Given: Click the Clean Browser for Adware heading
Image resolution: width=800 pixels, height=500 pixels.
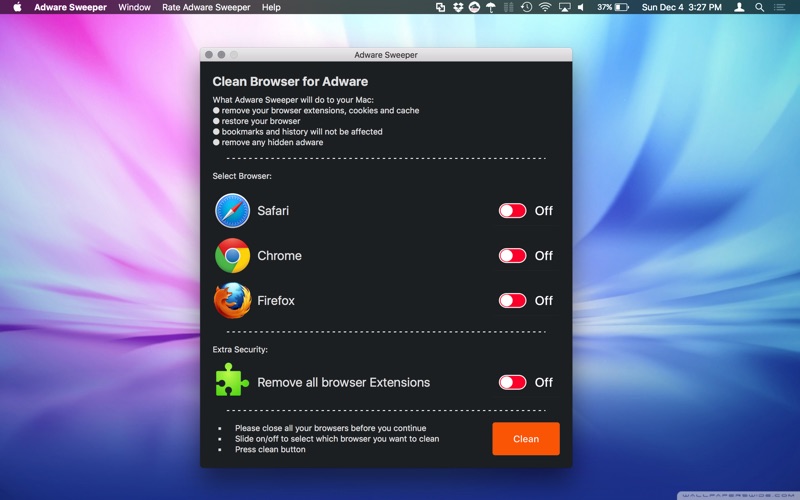Looking at the screenshot, I should click(290, 82).
